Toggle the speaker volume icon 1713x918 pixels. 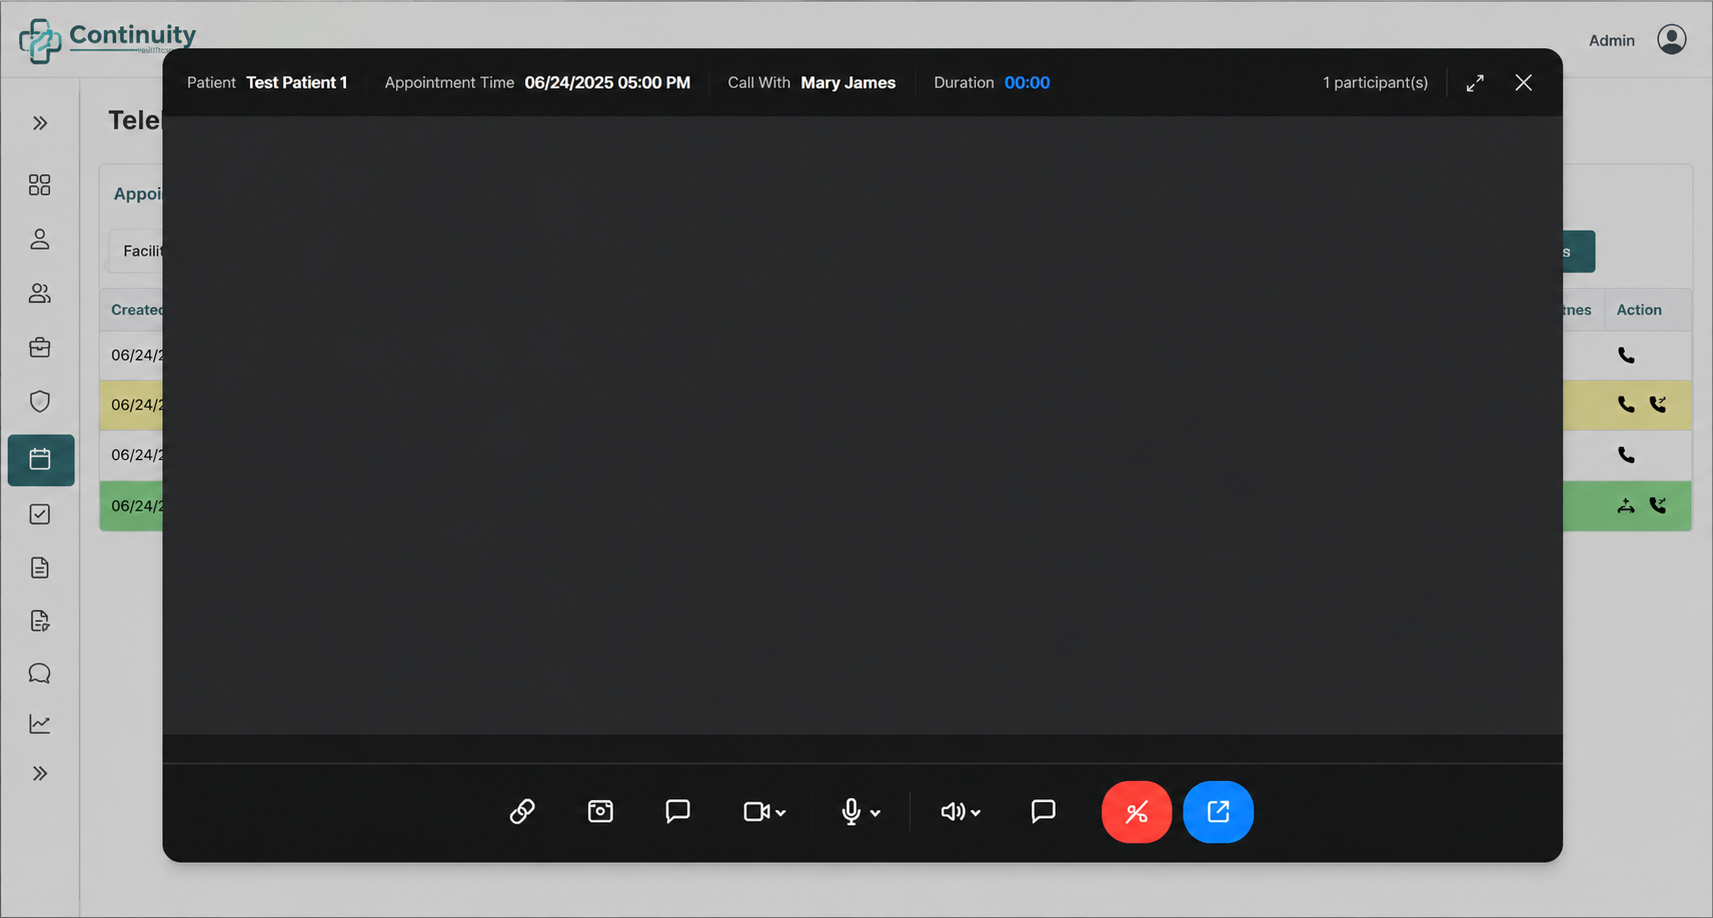pos(953,812)
